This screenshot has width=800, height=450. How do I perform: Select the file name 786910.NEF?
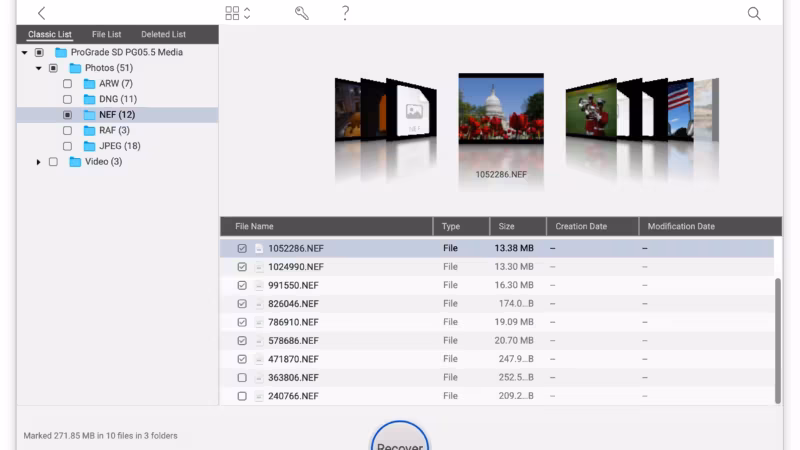pyautogui.click(x=293, y=322)
